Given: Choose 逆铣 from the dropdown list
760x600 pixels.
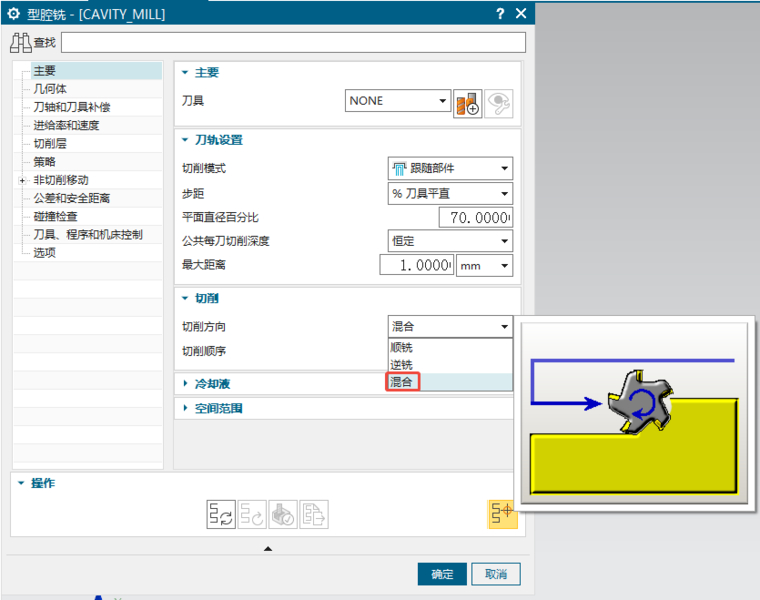Looking at the screenshot, I should (450, 365).
